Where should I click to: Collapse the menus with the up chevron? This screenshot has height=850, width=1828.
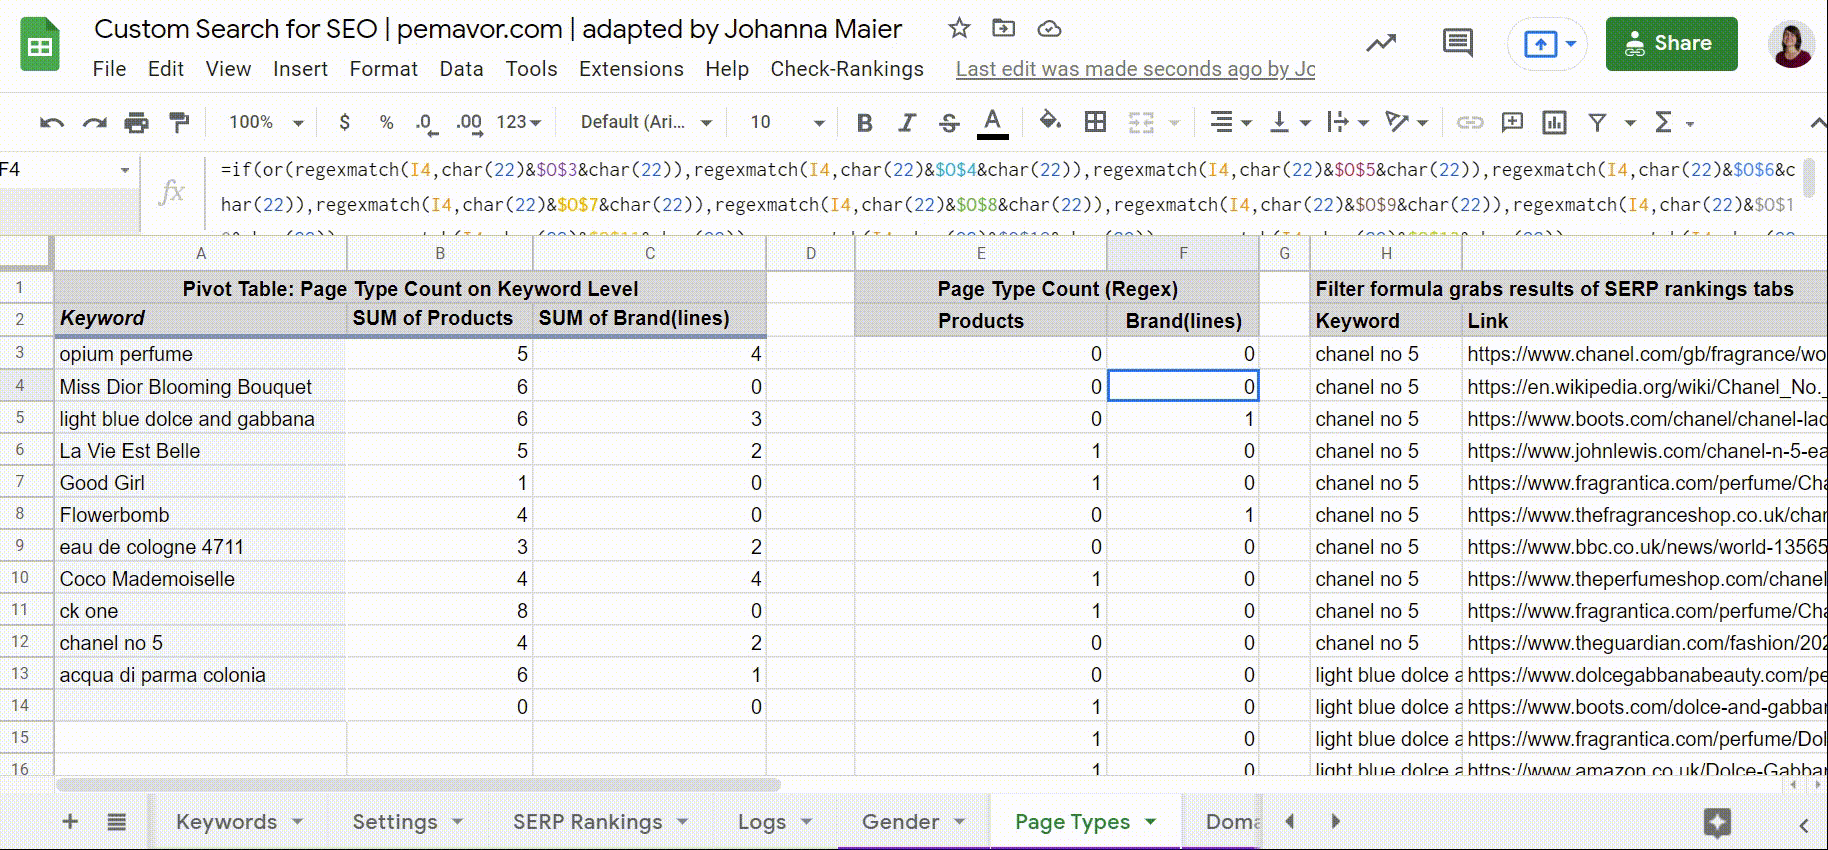tap(1817, 123)
